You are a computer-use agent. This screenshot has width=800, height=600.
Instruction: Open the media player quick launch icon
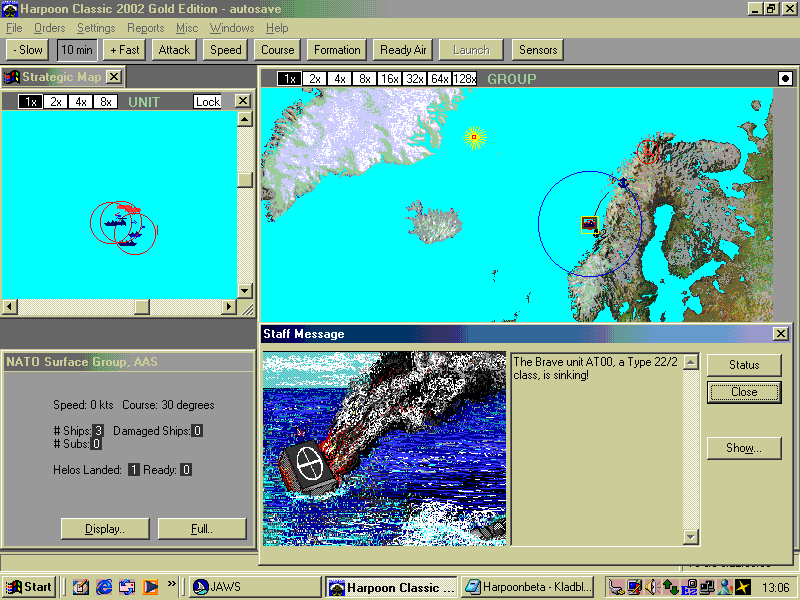click(150, 587)
